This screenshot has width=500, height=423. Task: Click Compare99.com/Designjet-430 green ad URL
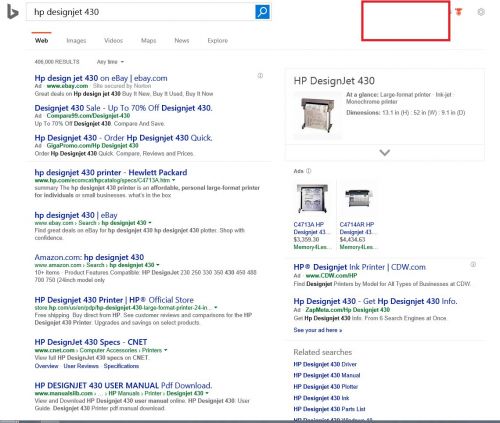click(x=88, y=116)
